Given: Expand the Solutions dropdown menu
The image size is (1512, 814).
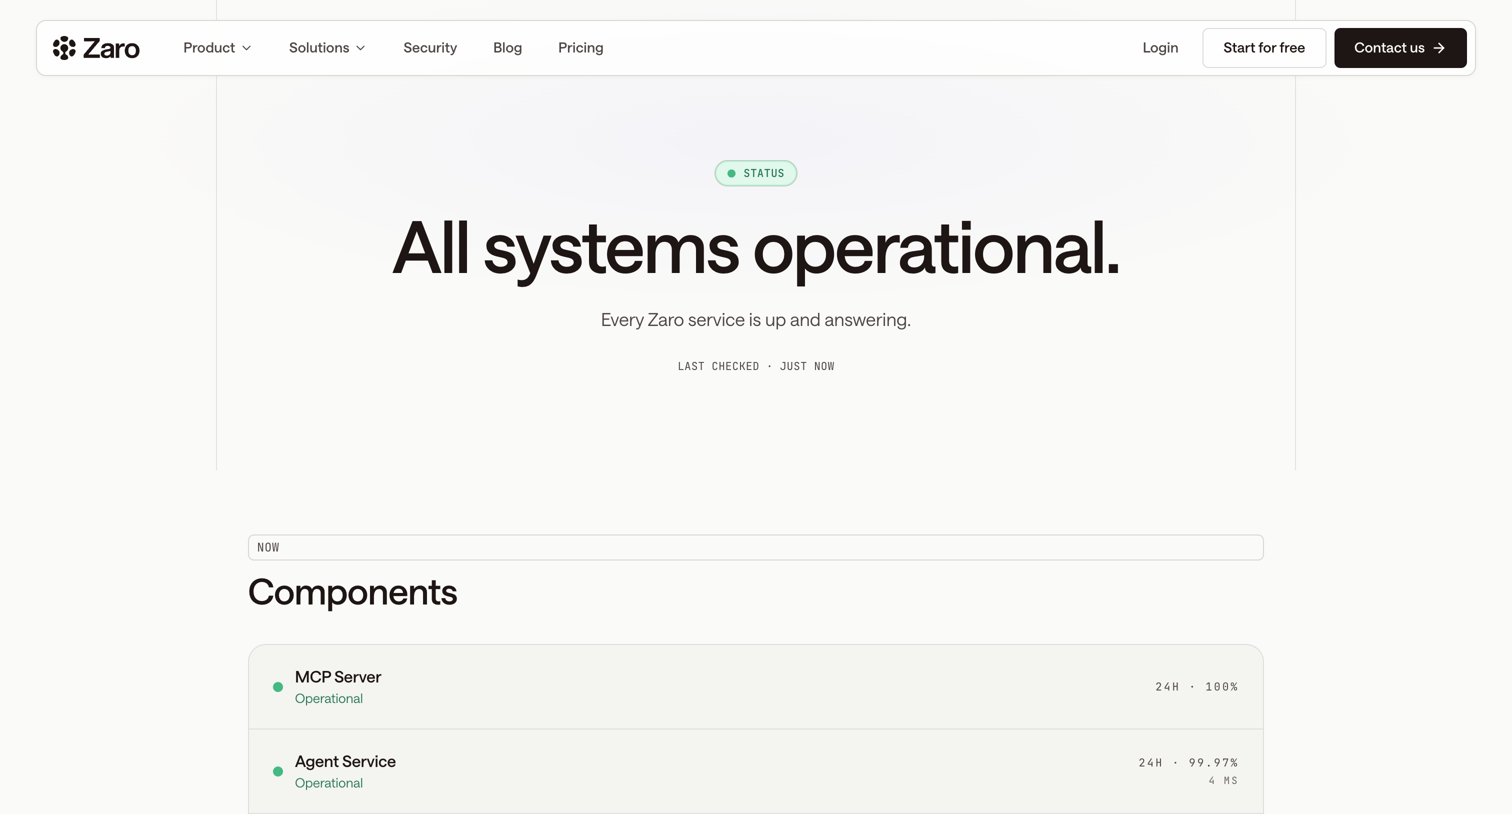Looking at the screenshot, I should (327, 48).
